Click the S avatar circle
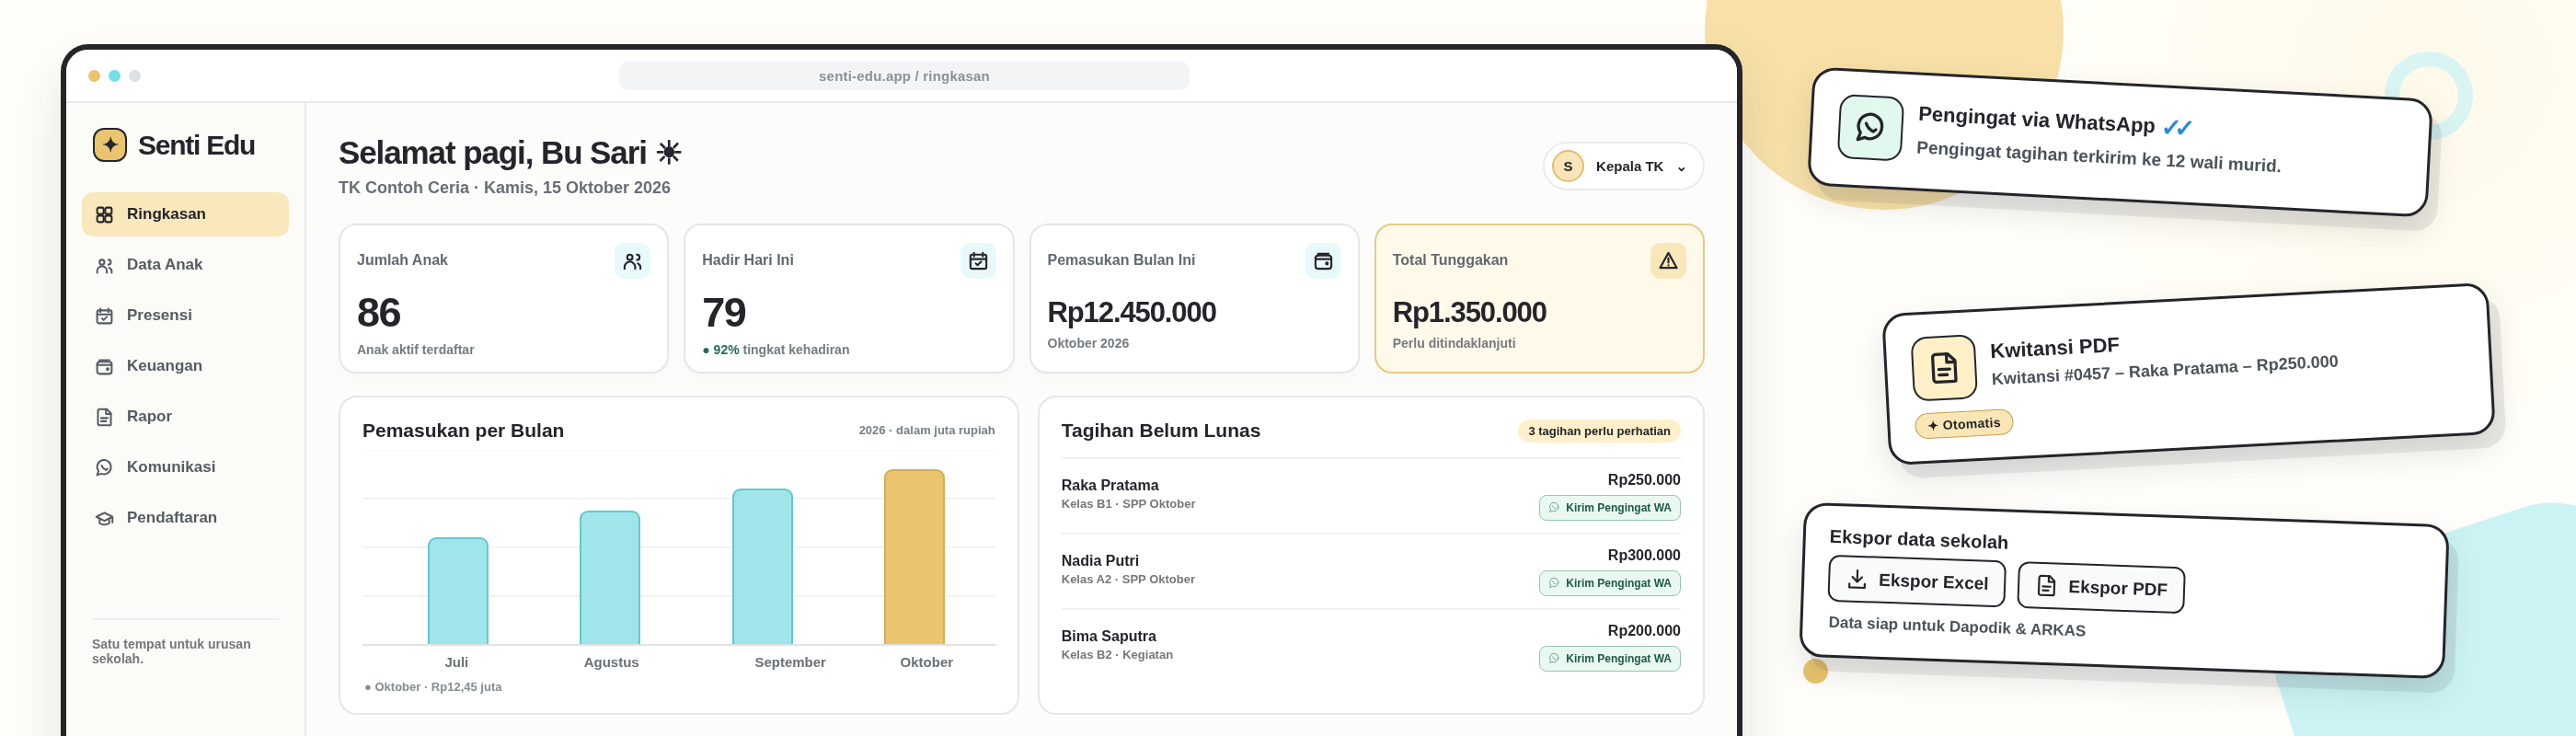This screenshot has width=2576, height=736. [1568, 166]
